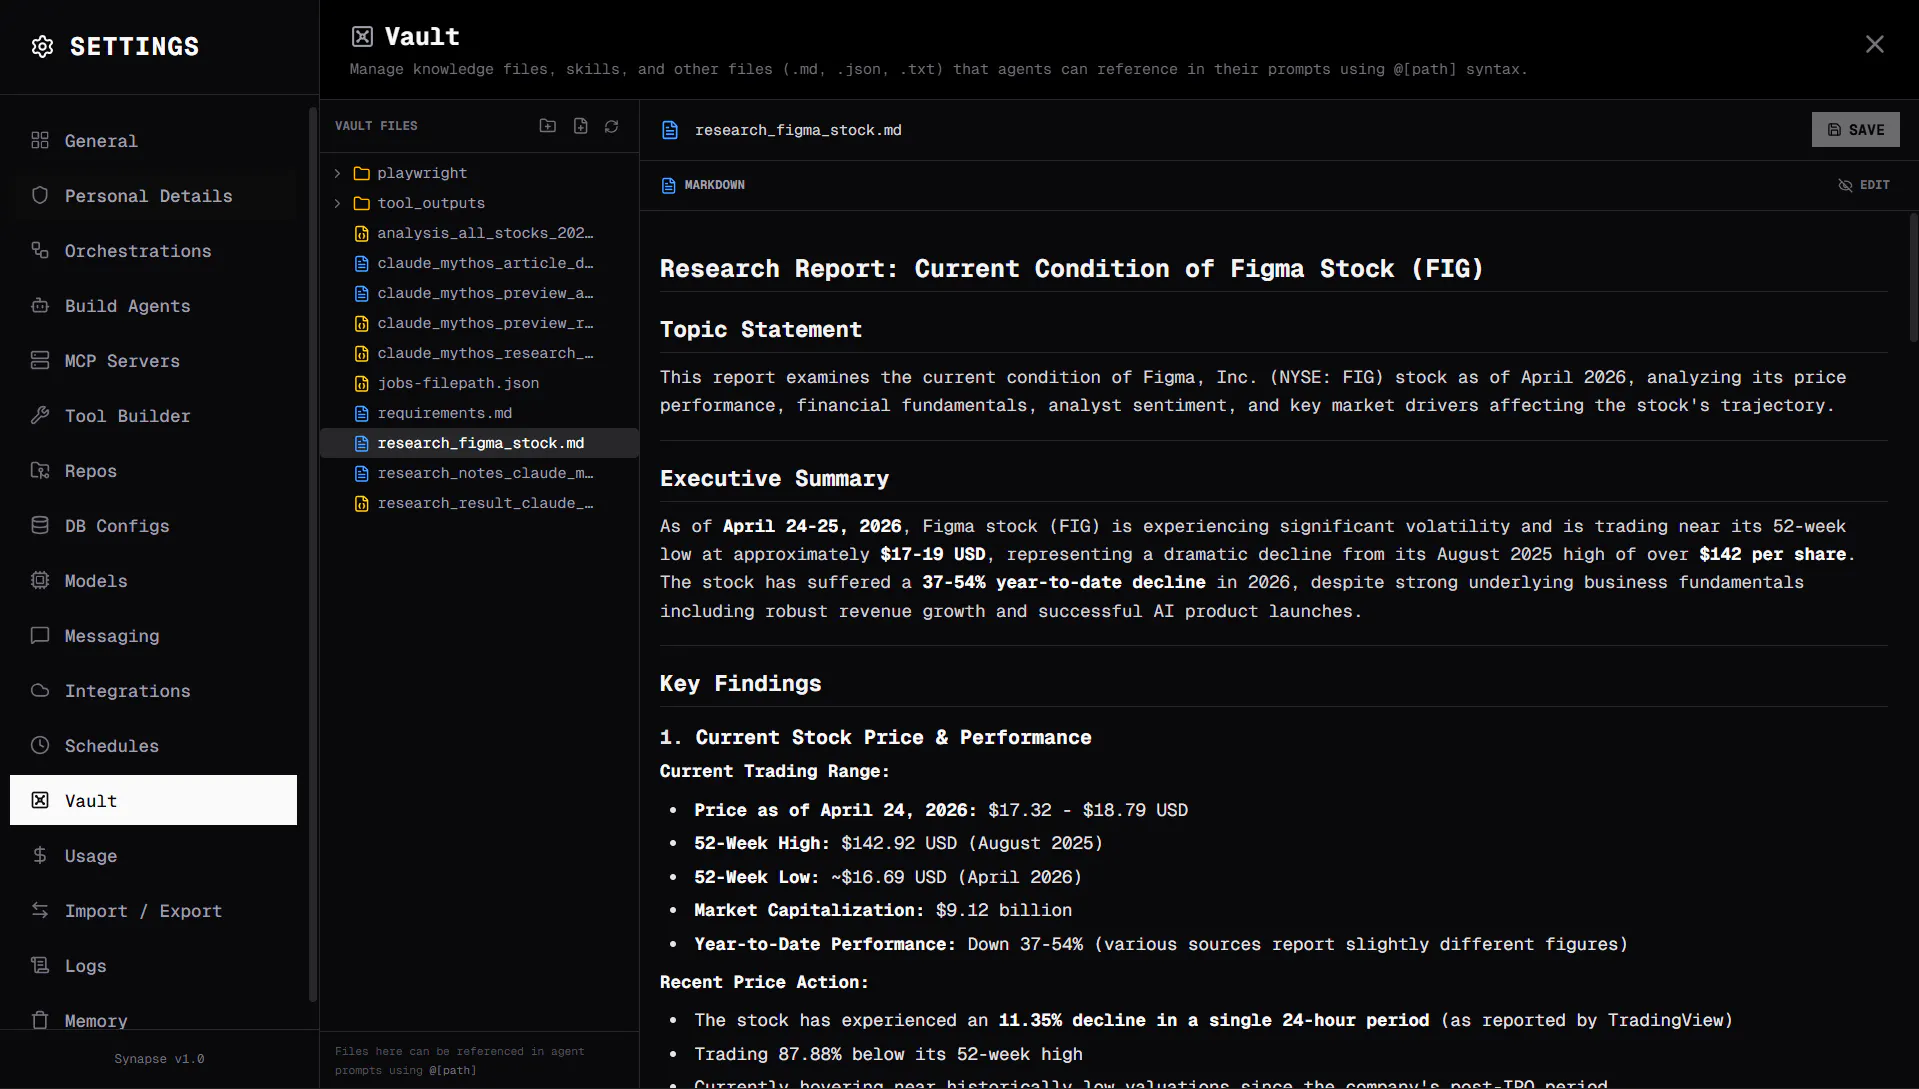Screen dimensions: 1919x1089
Task: Click the Build Agents robot icon
Action: [x=40, y=305]
